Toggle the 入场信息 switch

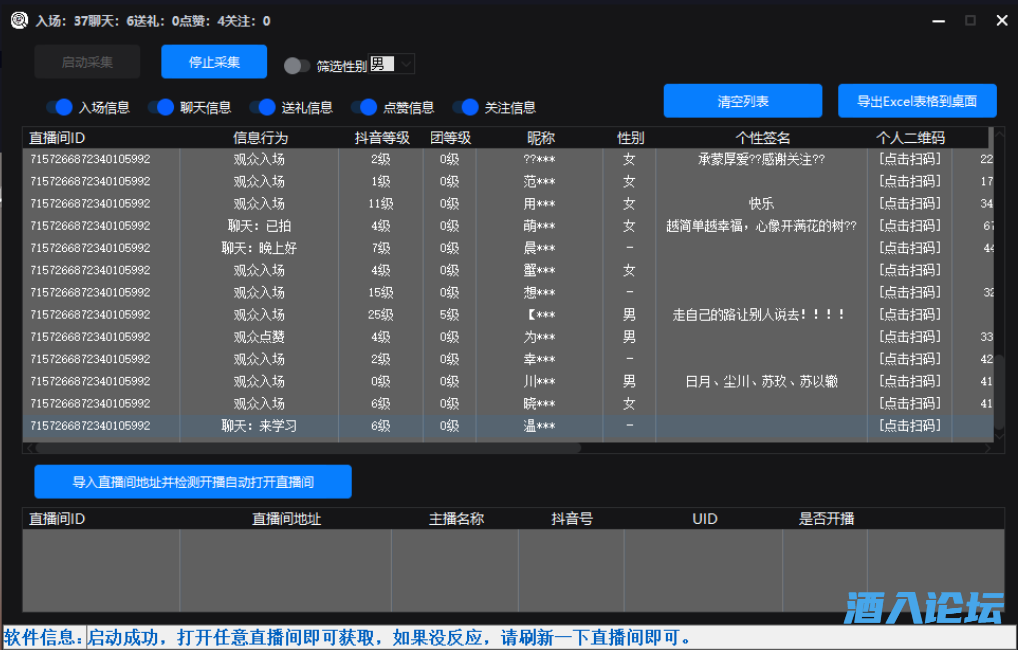60,107
